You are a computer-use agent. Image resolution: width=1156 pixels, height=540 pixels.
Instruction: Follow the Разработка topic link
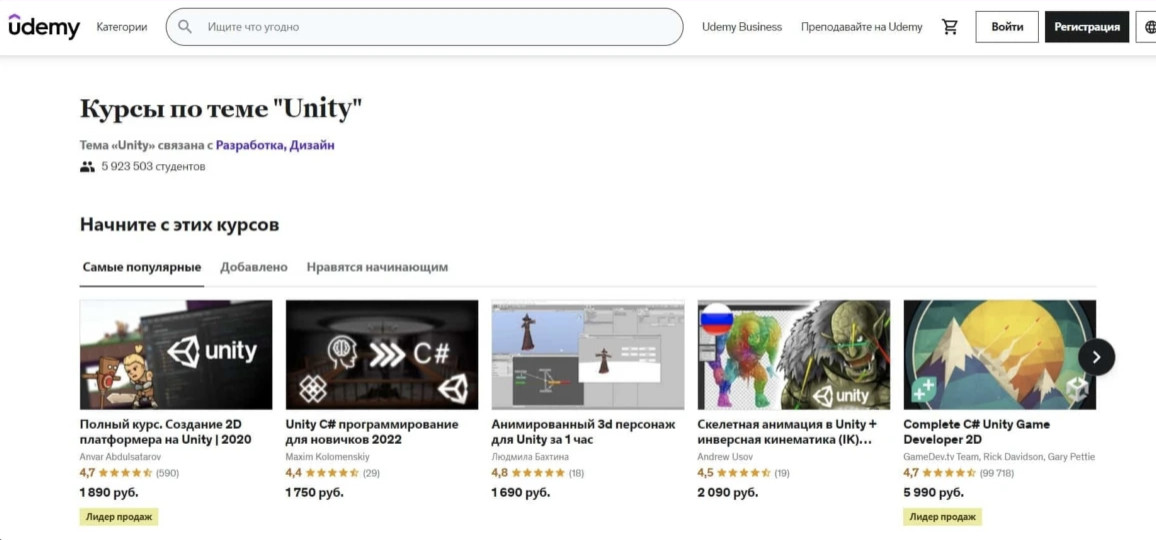click(249, 145)
